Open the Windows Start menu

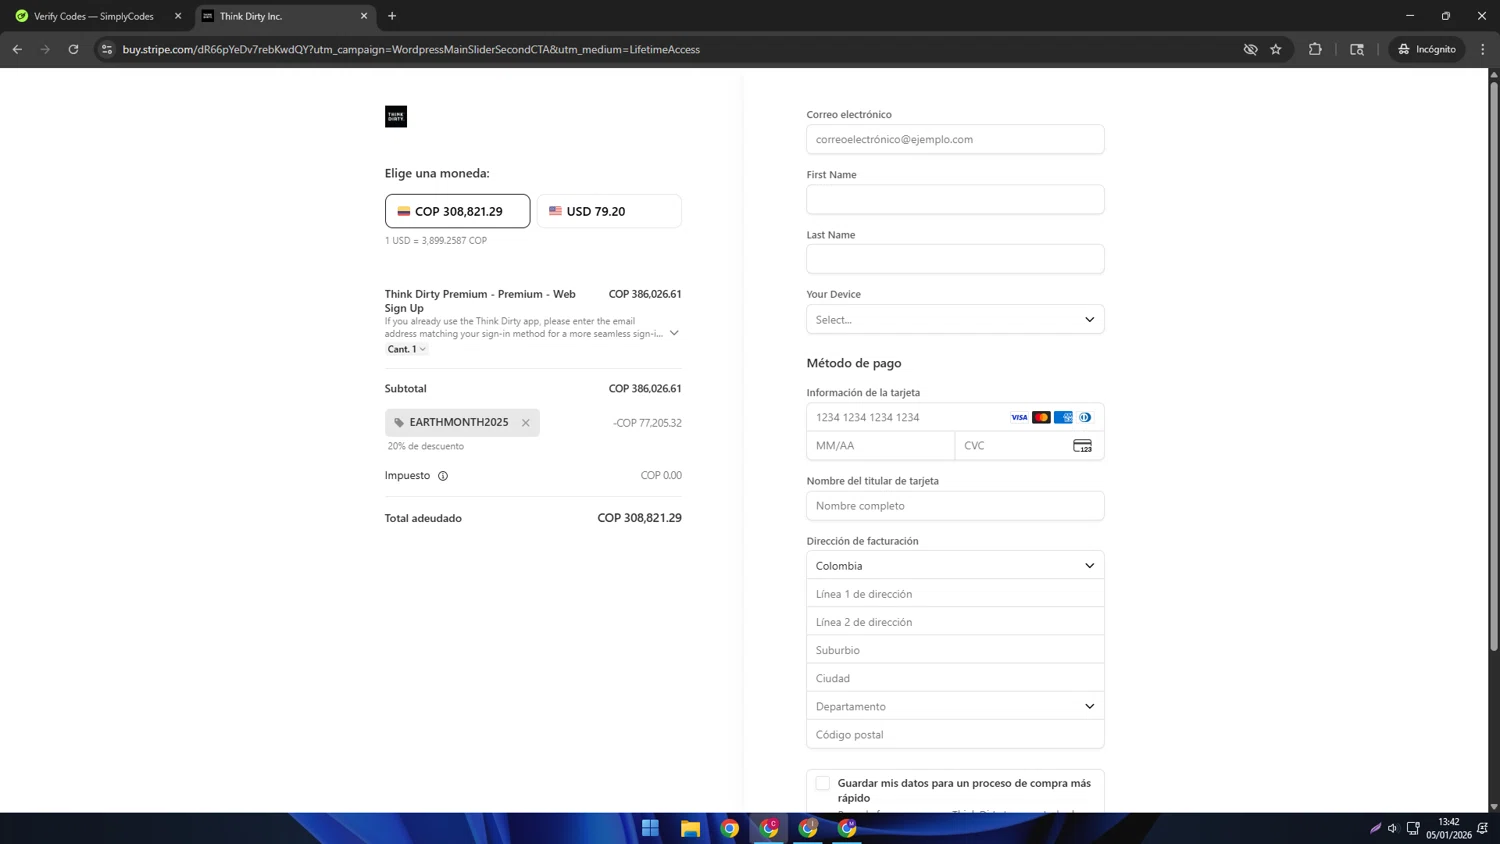pyautogui.click(x=650, y=828)
